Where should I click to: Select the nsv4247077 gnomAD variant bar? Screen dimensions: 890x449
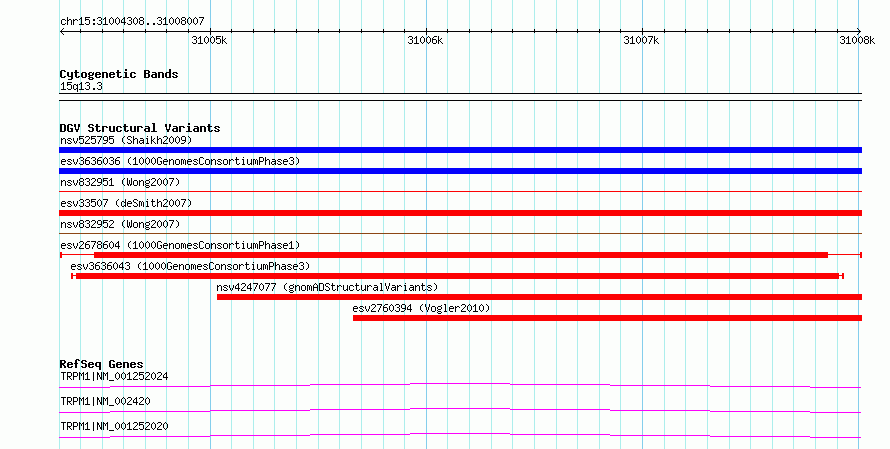pyautogui.click(x=539, y=297)
